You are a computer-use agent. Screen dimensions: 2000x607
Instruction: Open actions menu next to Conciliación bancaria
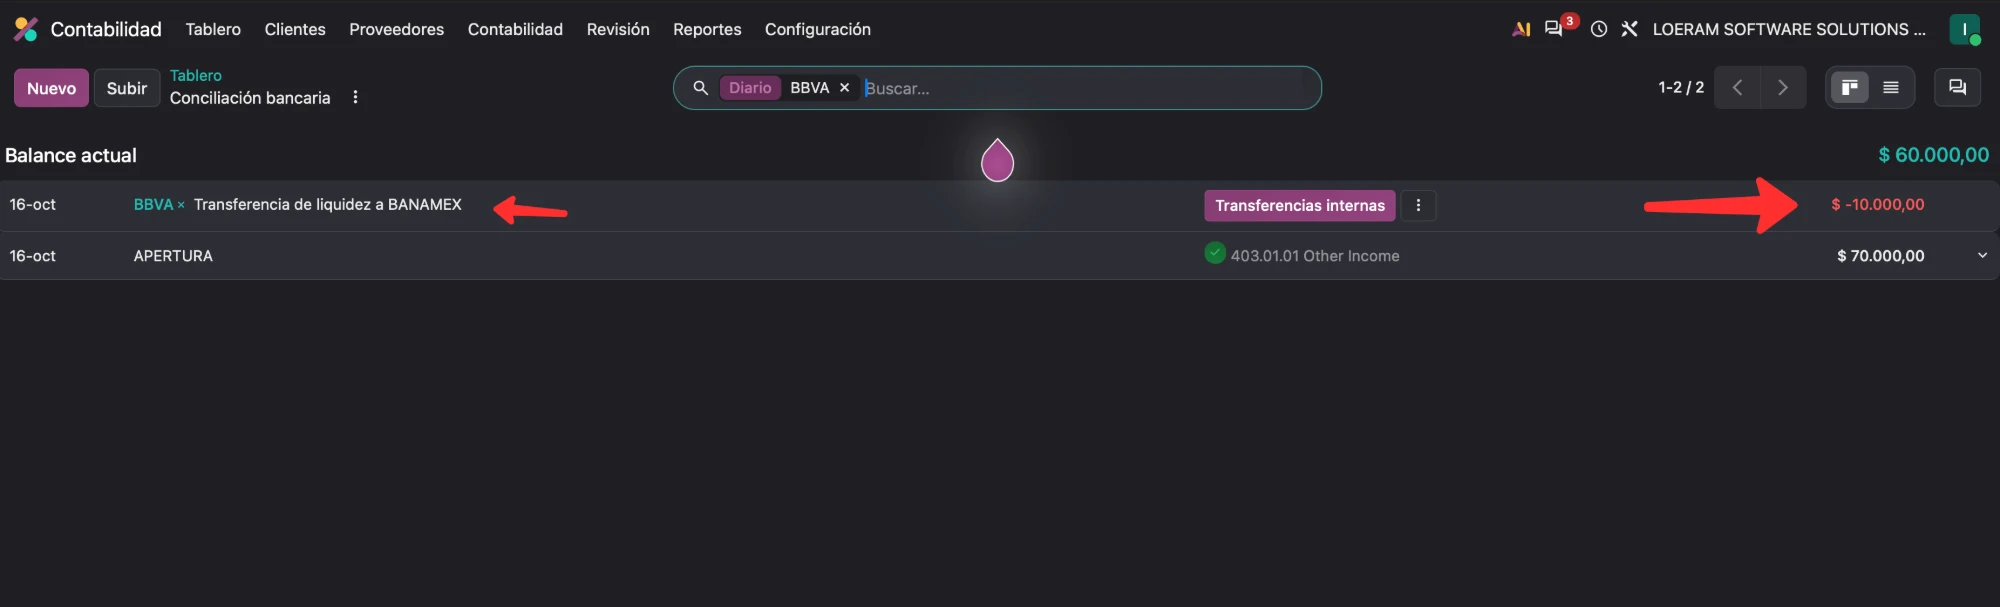click(x=355, y=98)
